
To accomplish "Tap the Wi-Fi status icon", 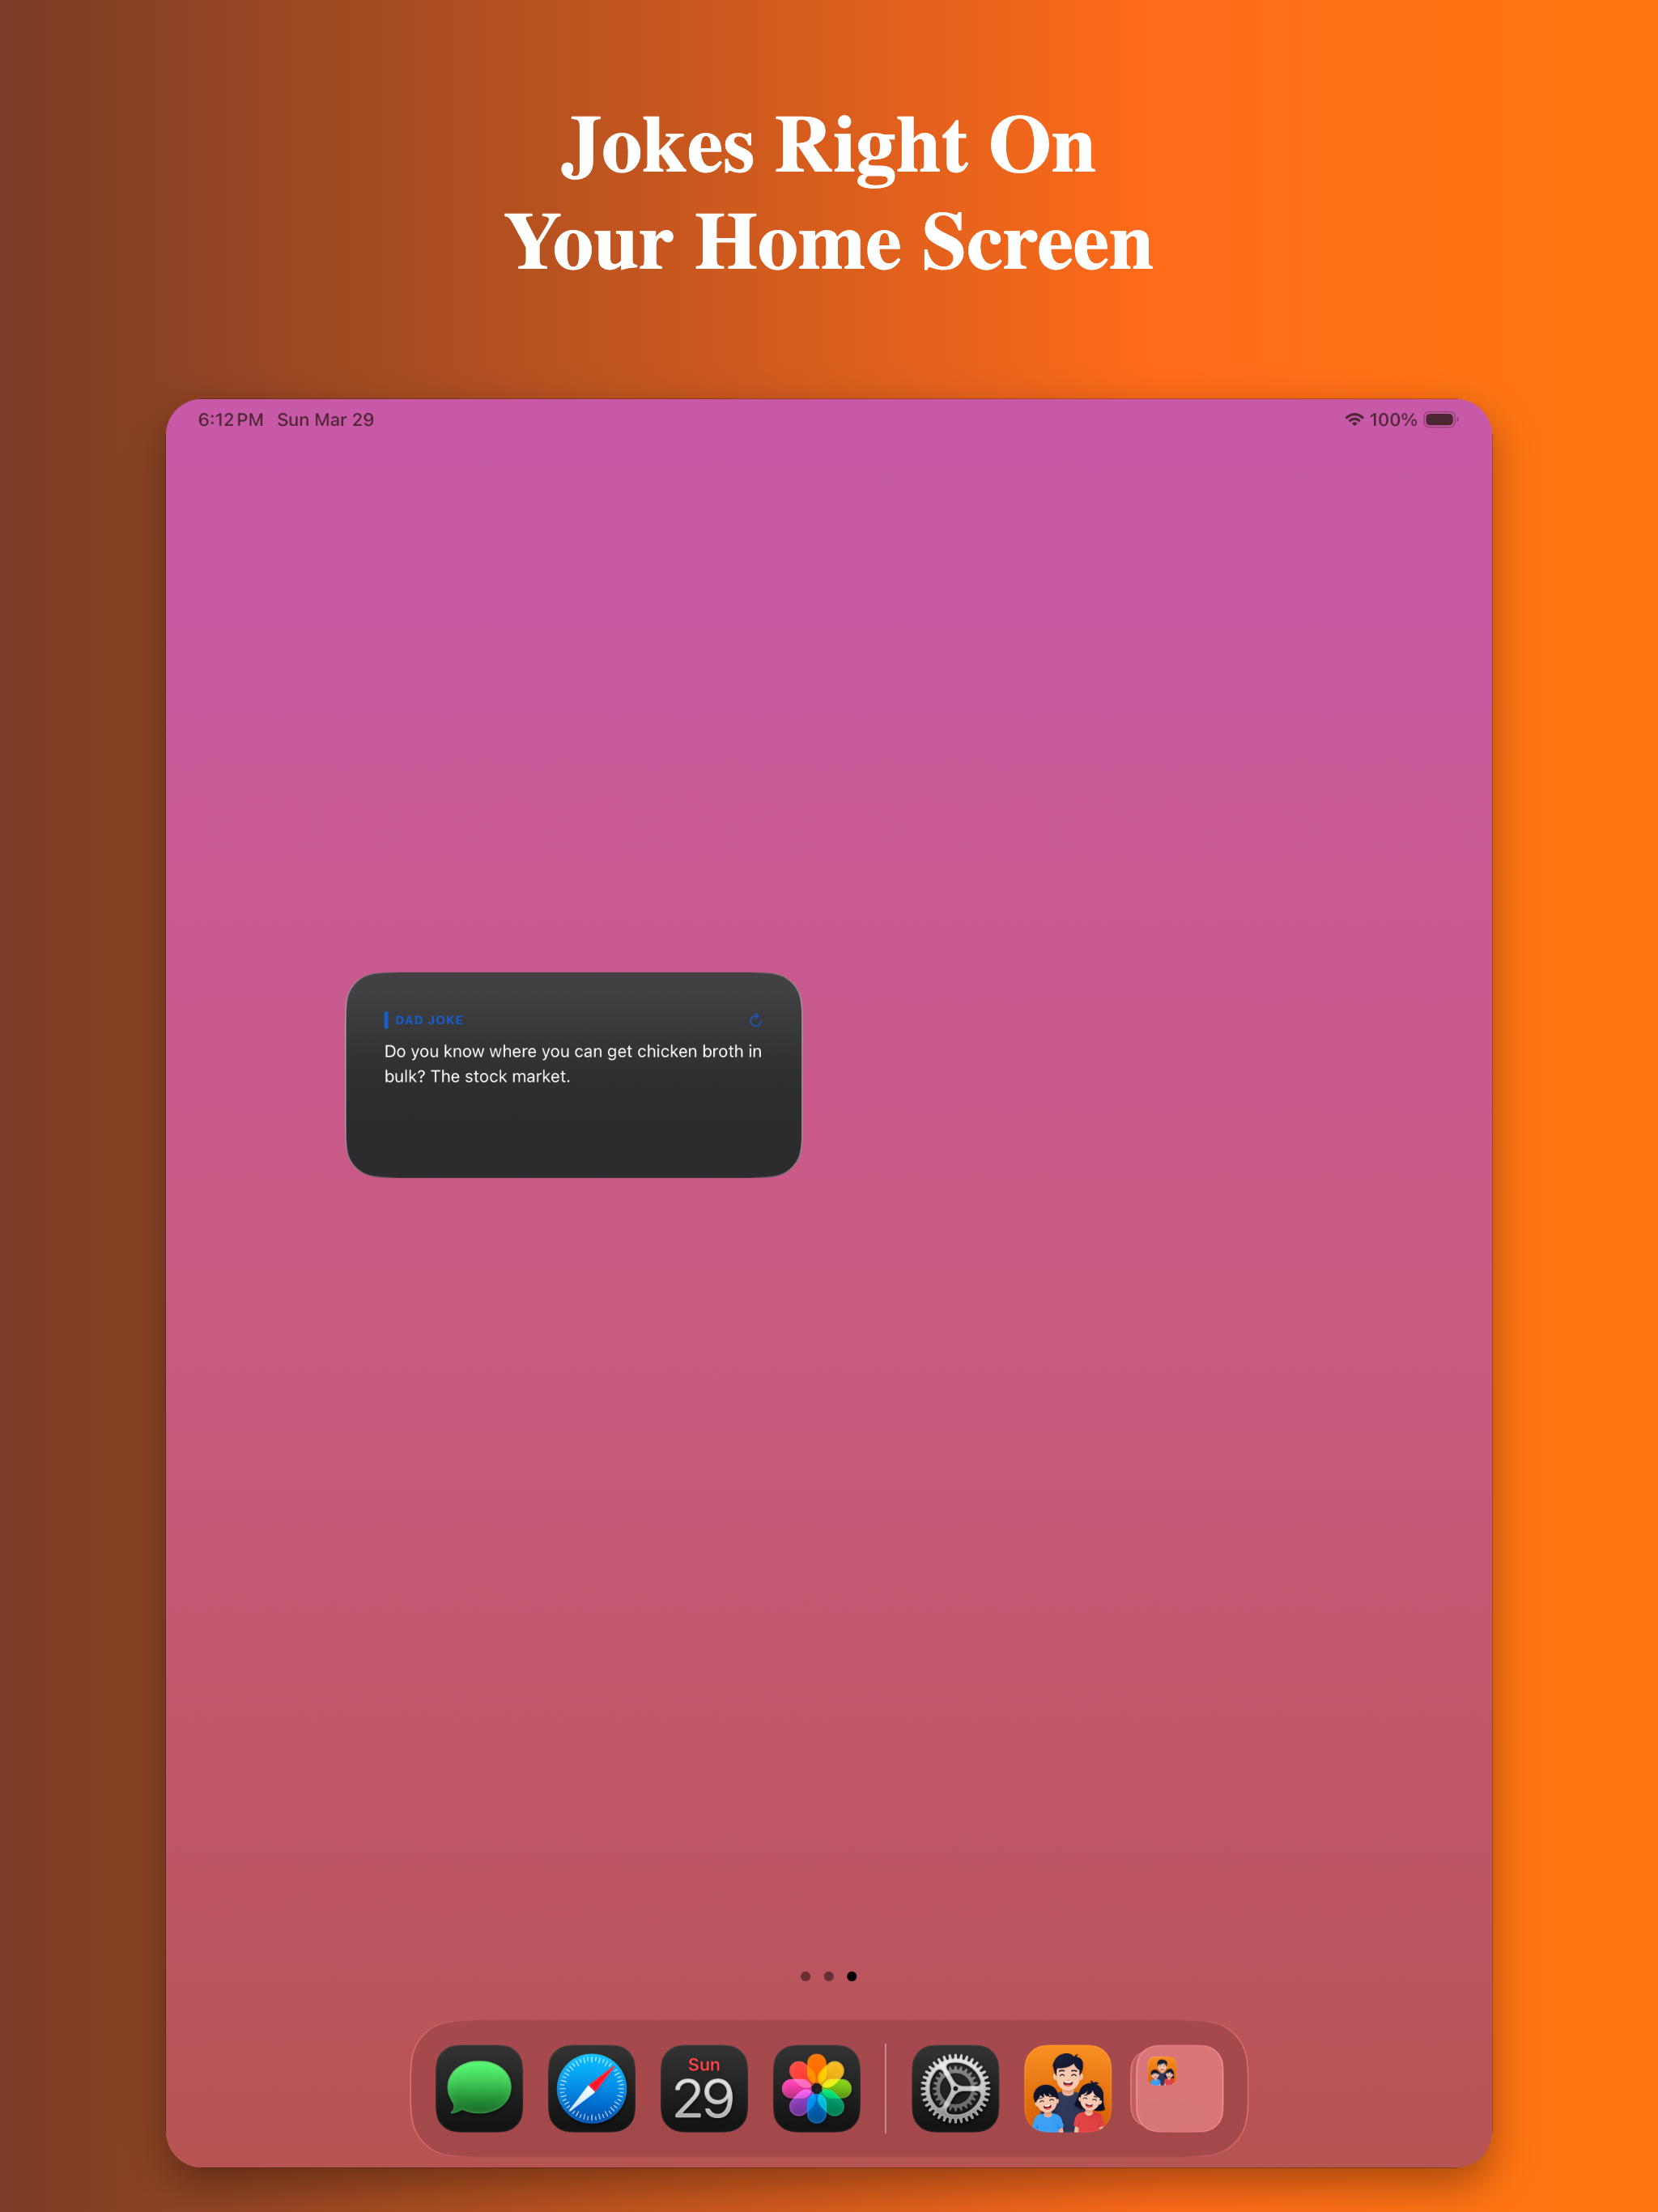I will pyautogui.click(x=1354, y=419).
